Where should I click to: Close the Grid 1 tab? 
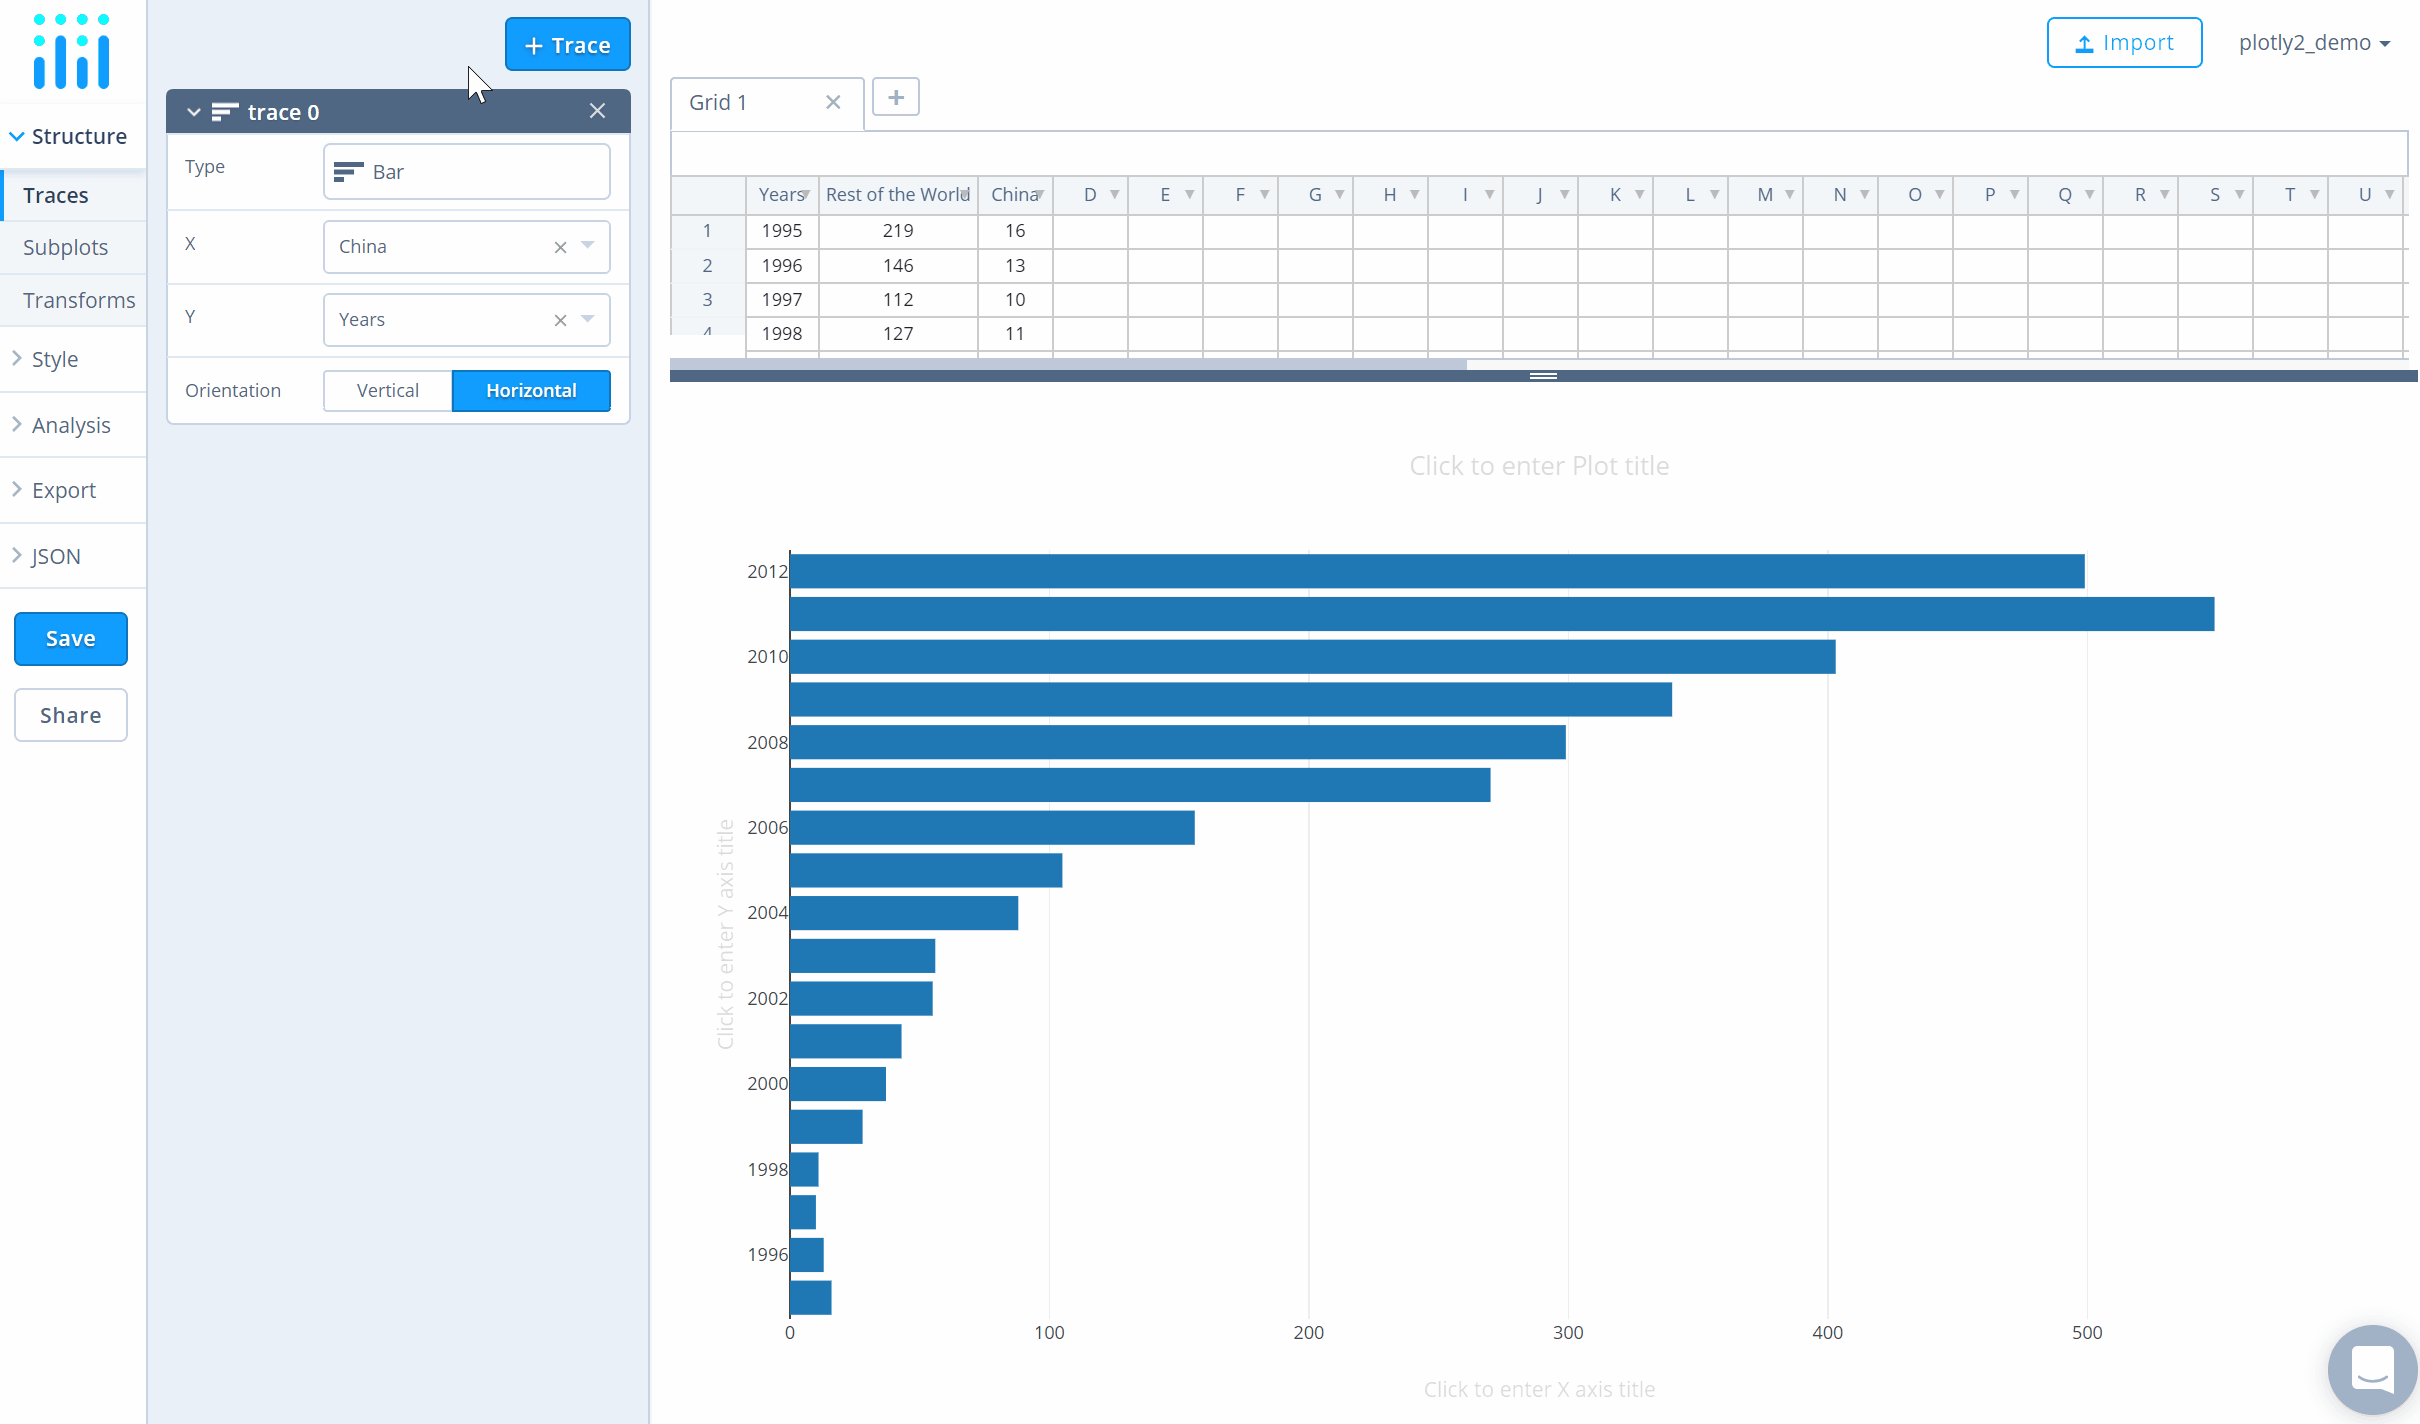(833, 102)
